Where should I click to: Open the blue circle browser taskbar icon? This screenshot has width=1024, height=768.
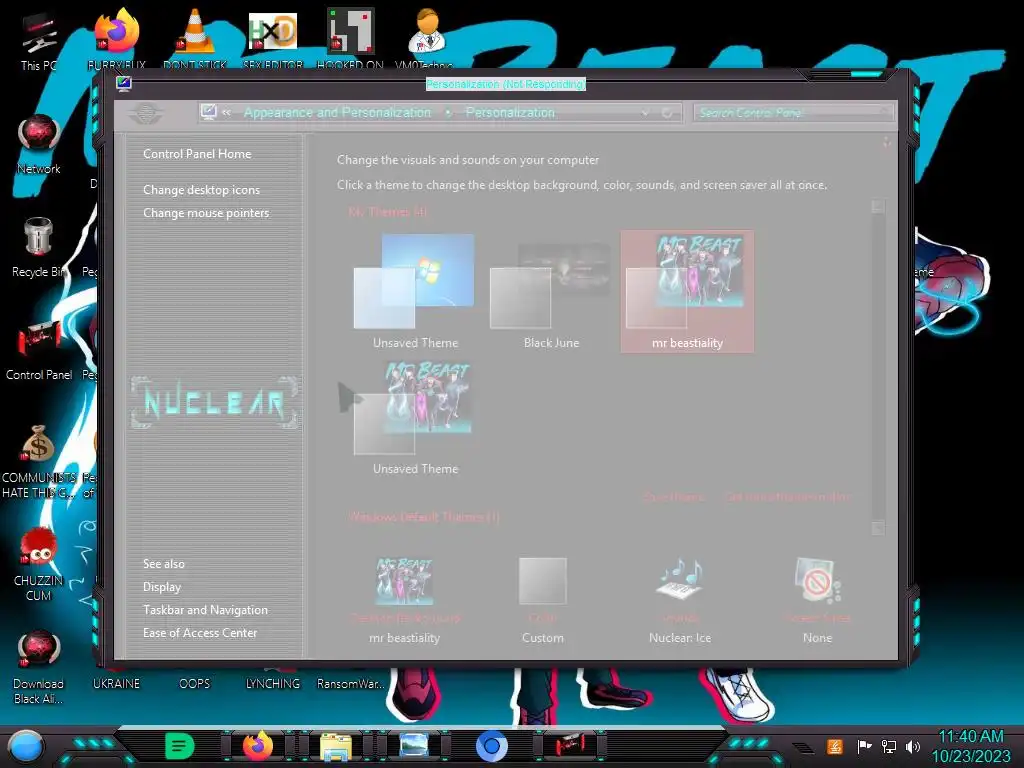(x=492, y=746)
